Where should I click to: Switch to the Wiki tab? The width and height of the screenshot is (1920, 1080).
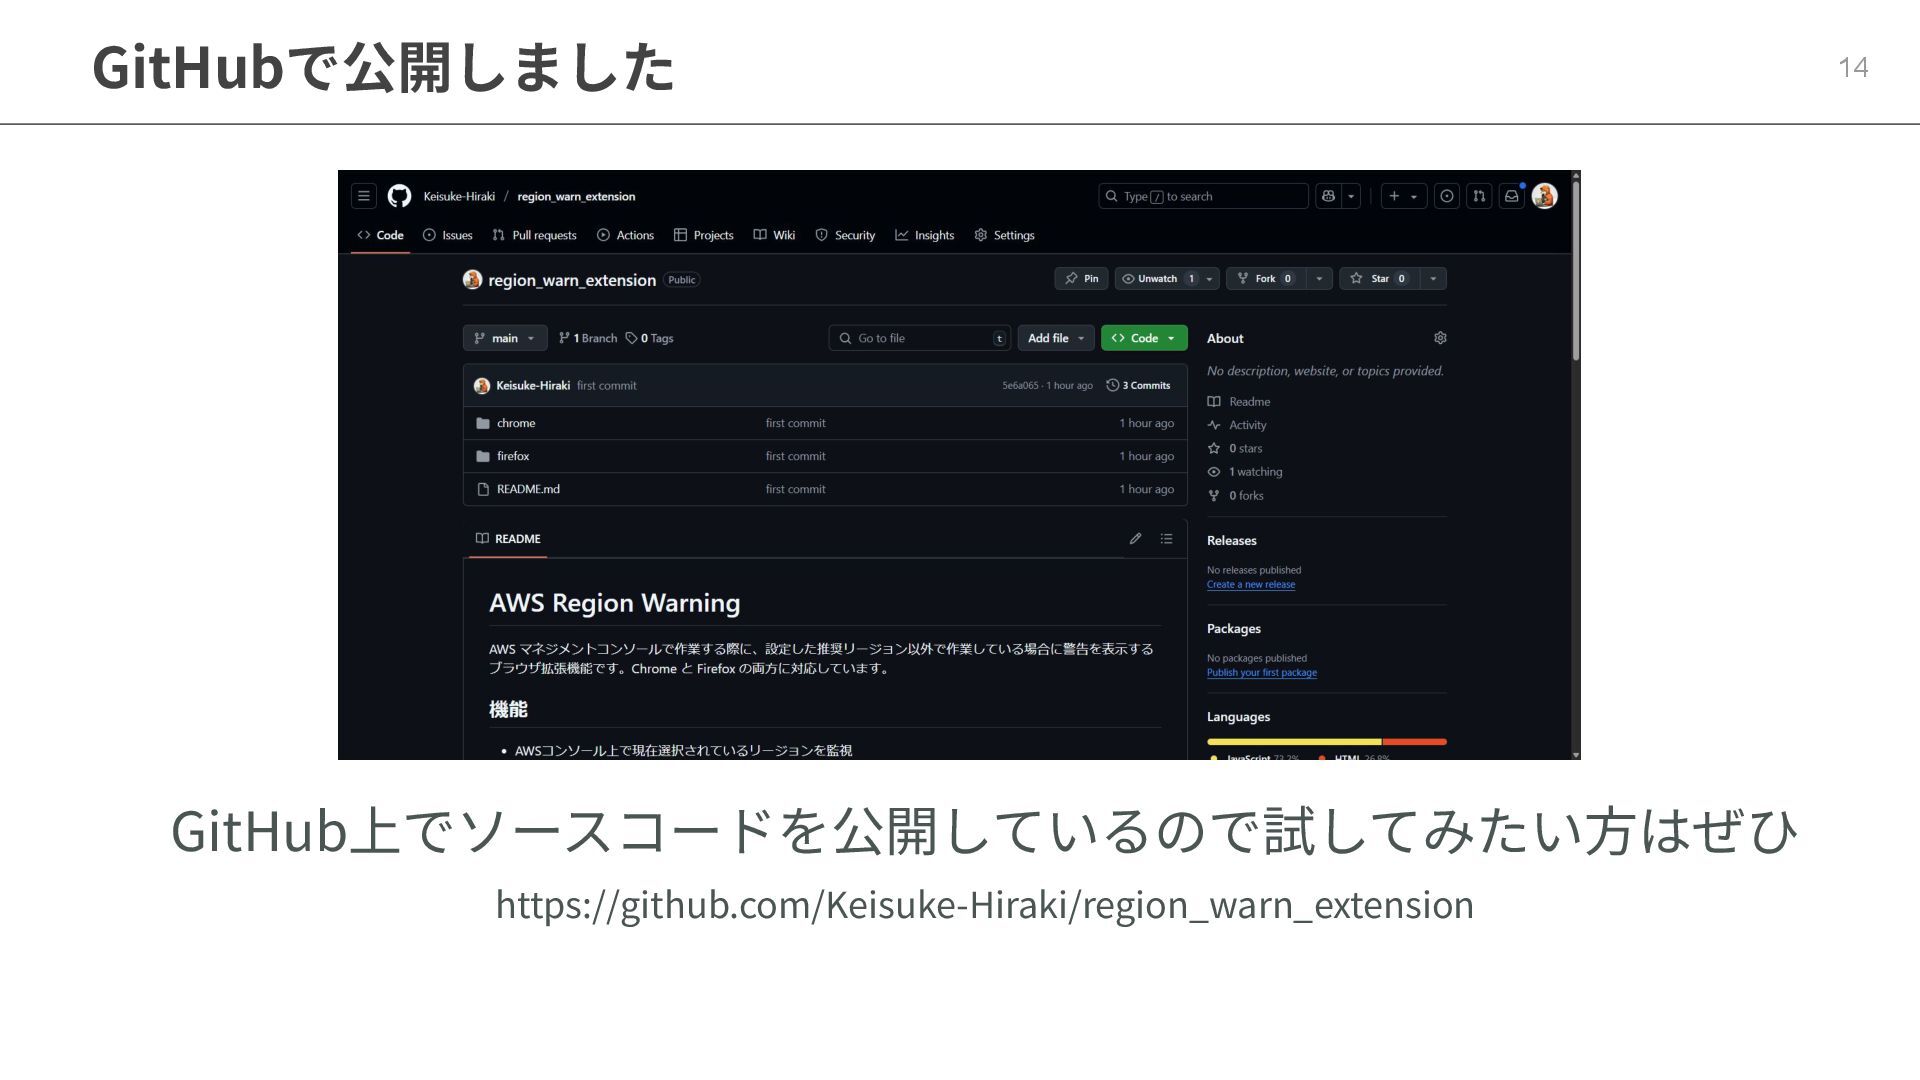tap(774, 235)
